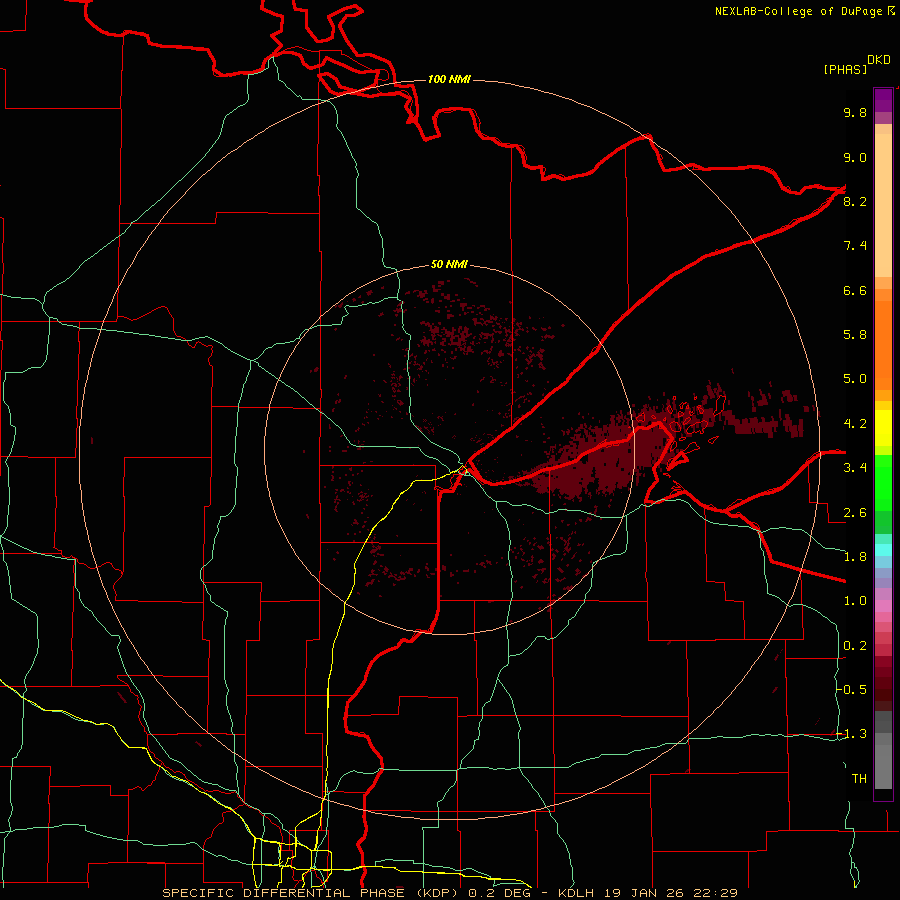
Task: Click the 2.6 legend value
Action: click(855, 513)
